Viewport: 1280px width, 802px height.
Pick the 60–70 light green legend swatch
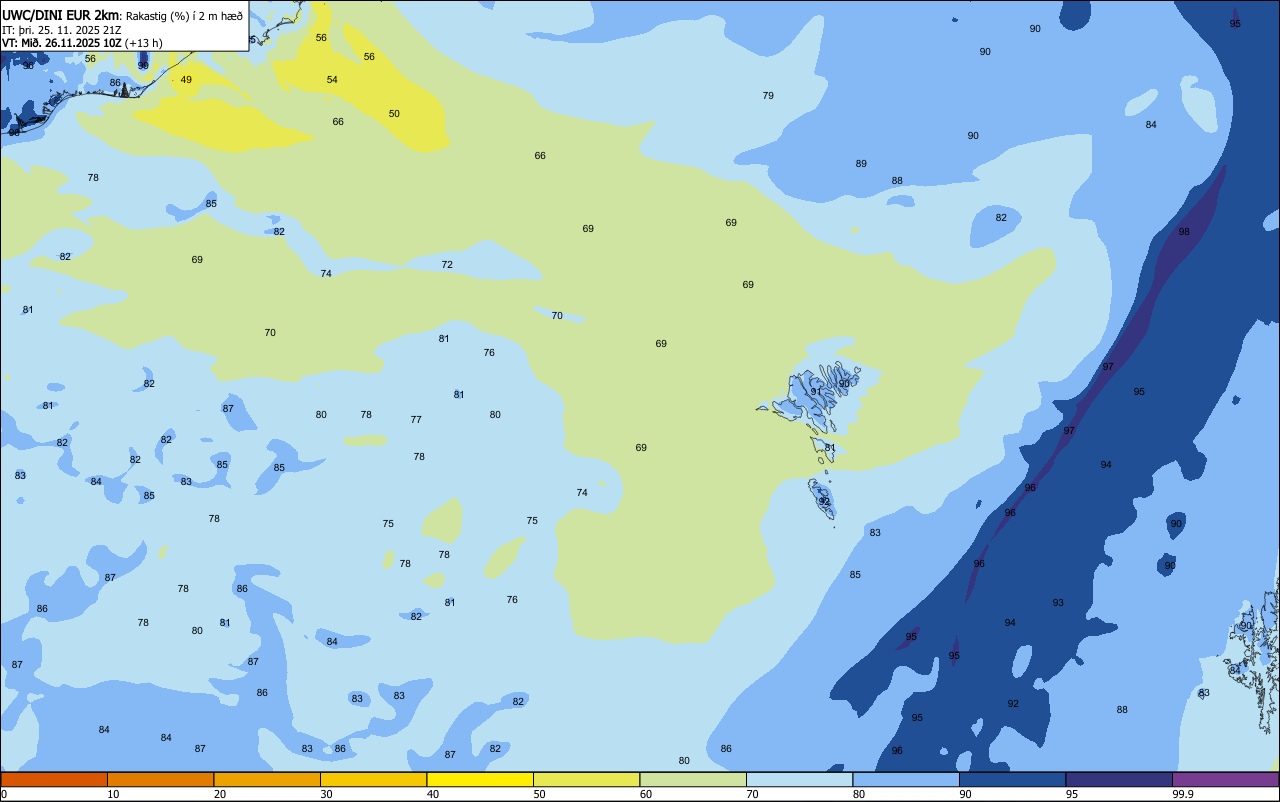[693, 779]
